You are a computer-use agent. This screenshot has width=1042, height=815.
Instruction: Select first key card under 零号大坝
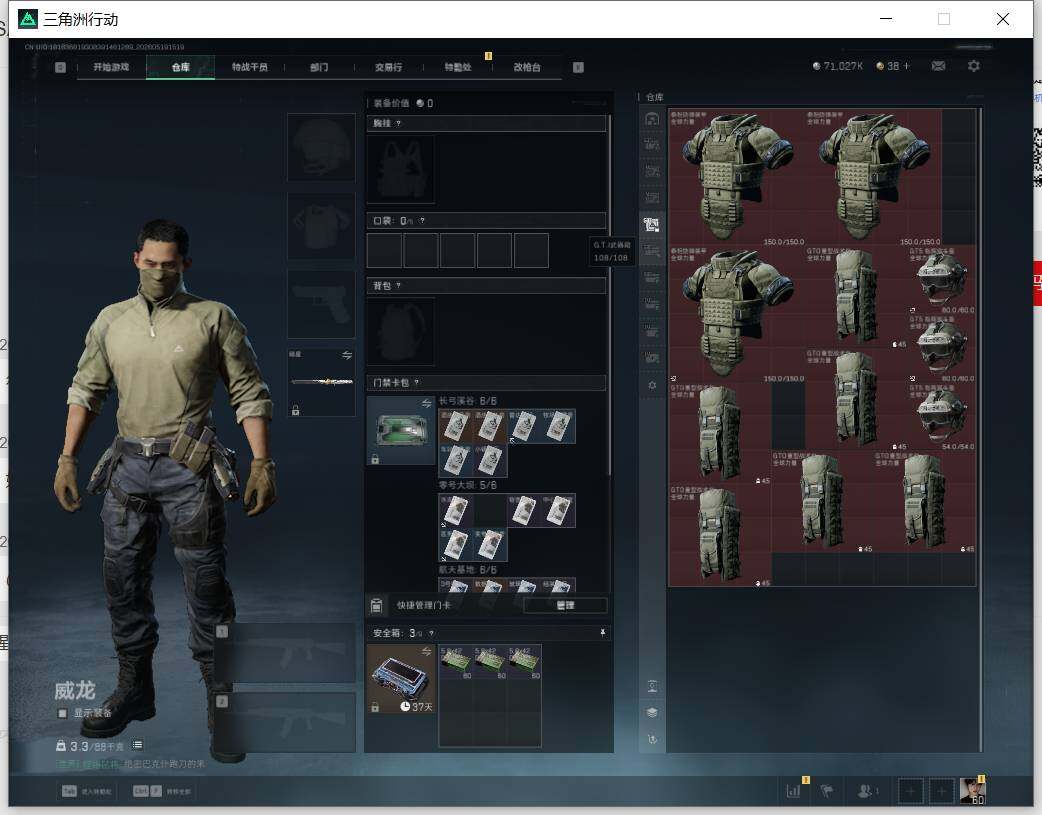point(456,511)
